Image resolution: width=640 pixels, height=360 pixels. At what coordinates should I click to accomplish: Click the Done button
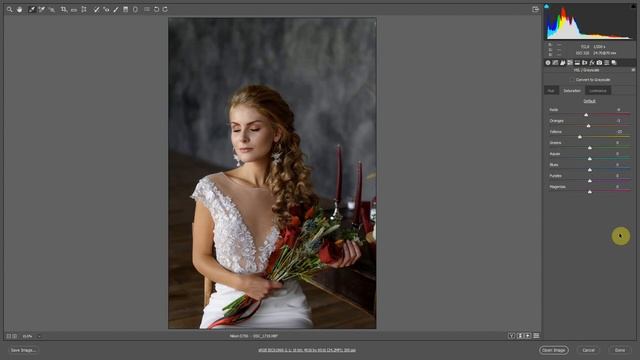tap(620, 350)
